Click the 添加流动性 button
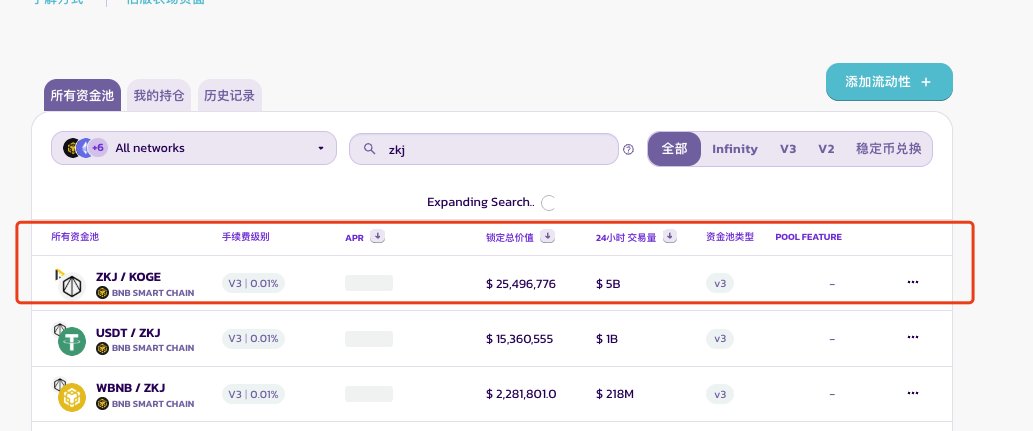The width and height of the screenshot is (1033, 431). [x=889, y=82]
